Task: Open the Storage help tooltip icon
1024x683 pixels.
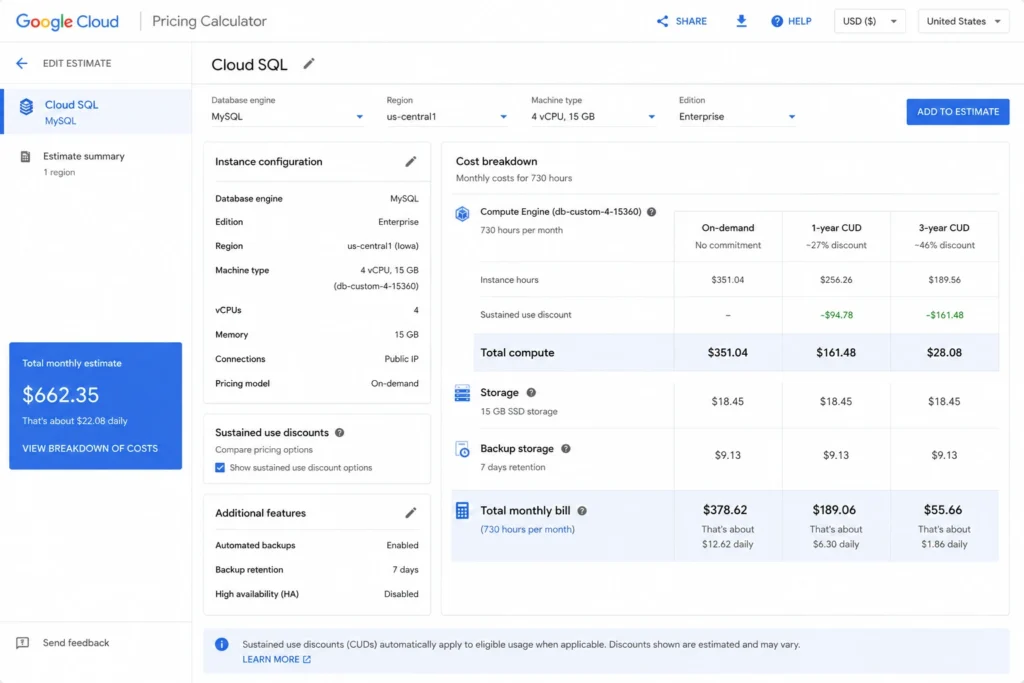Action: [x=531, y=392]
